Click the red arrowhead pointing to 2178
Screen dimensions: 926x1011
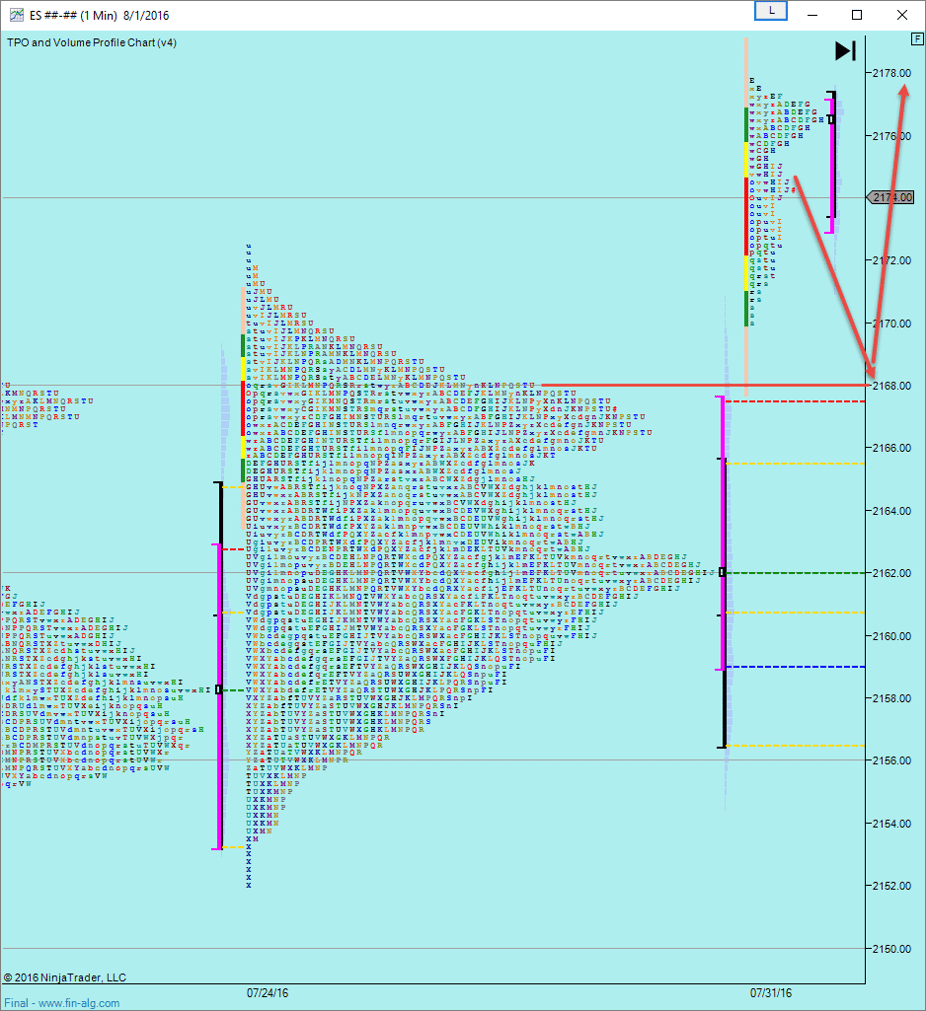[904, 90]
